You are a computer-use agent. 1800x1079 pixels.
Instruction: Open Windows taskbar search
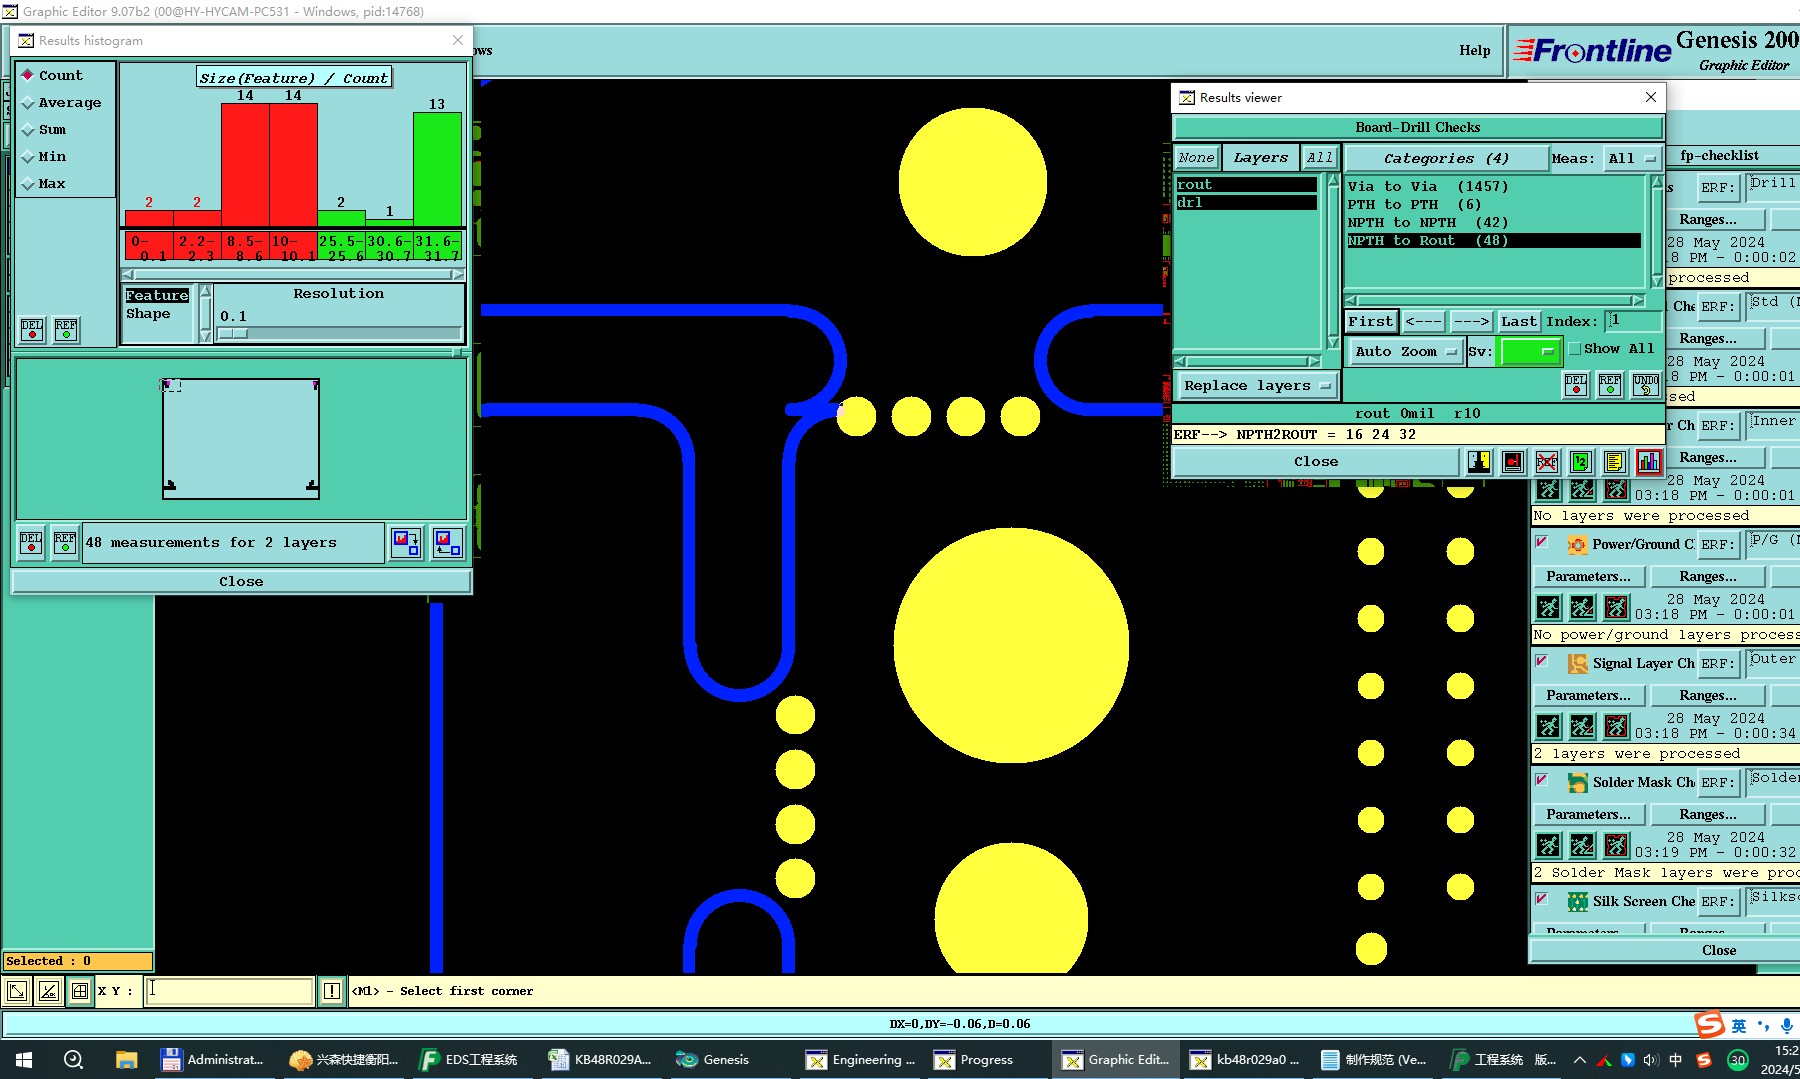coord(73,1060)
